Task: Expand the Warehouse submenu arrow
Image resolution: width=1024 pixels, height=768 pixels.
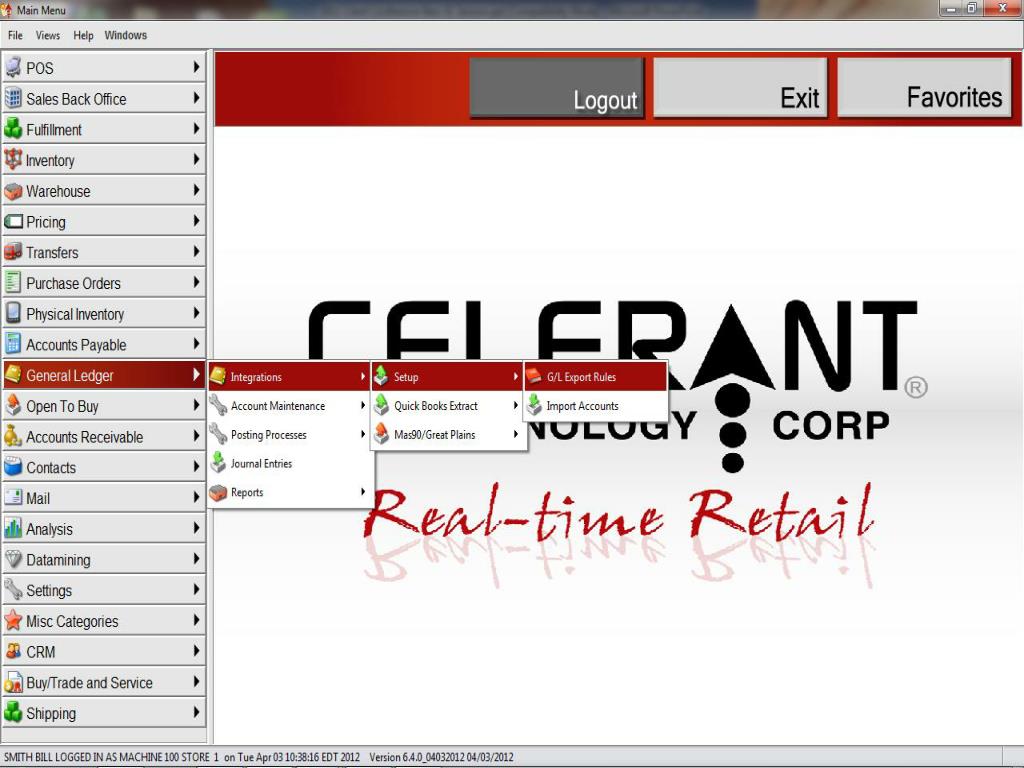Action: click(196, 190)
